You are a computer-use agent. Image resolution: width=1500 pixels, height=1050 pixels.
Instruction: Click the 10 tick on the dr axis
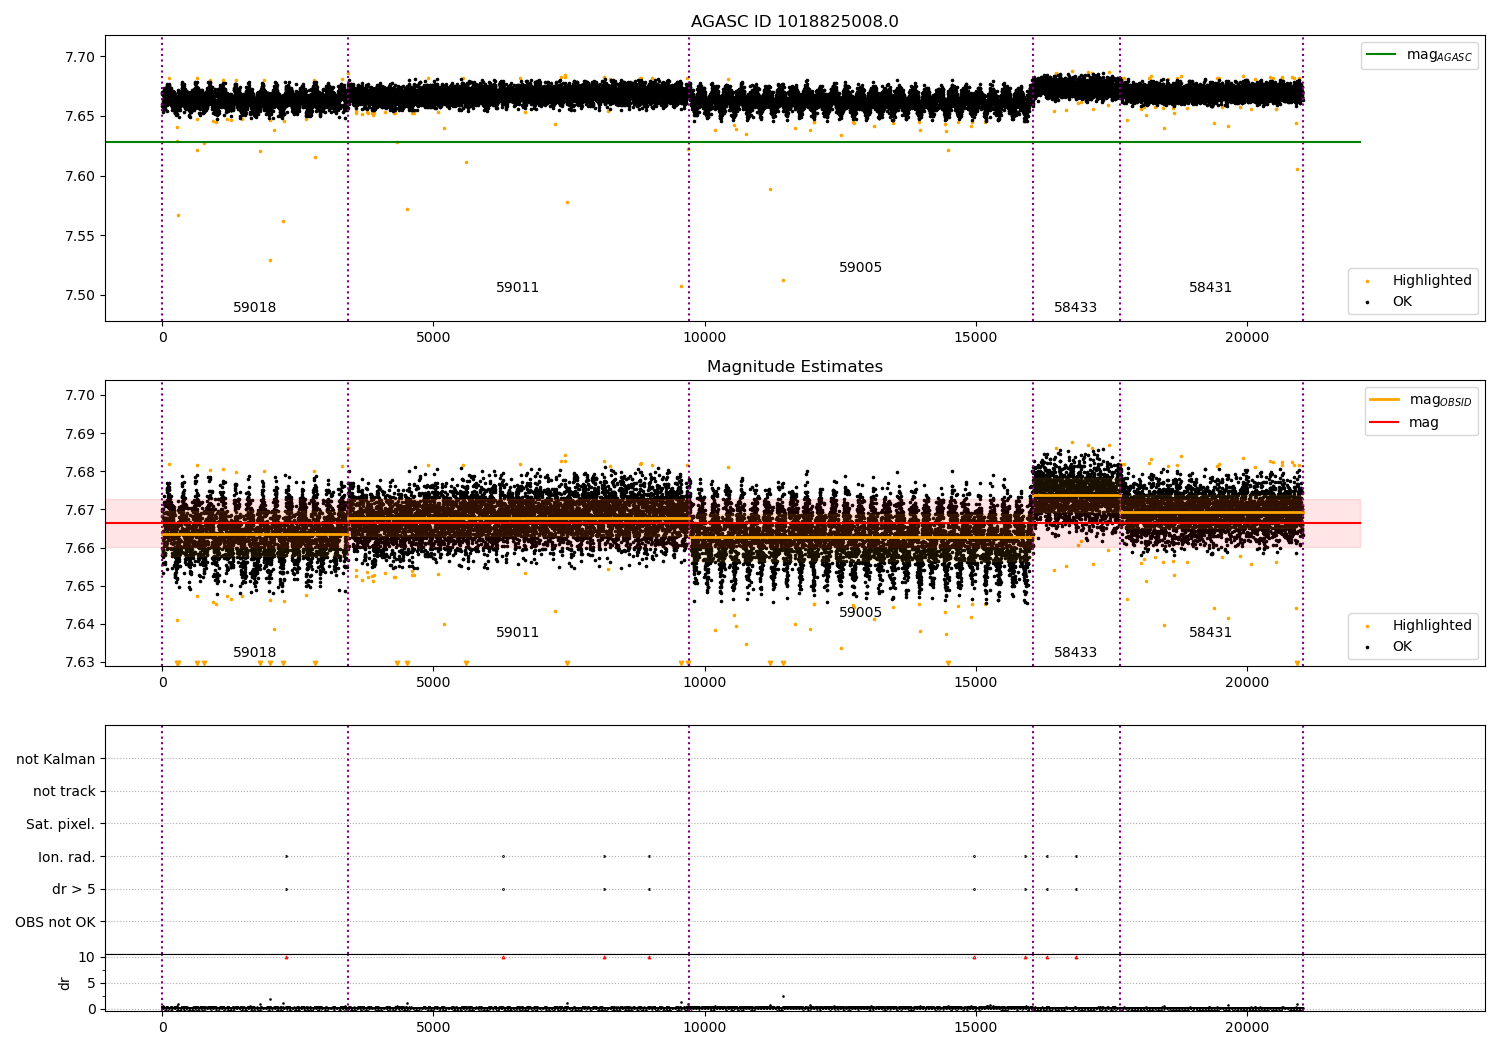[87, 957]
